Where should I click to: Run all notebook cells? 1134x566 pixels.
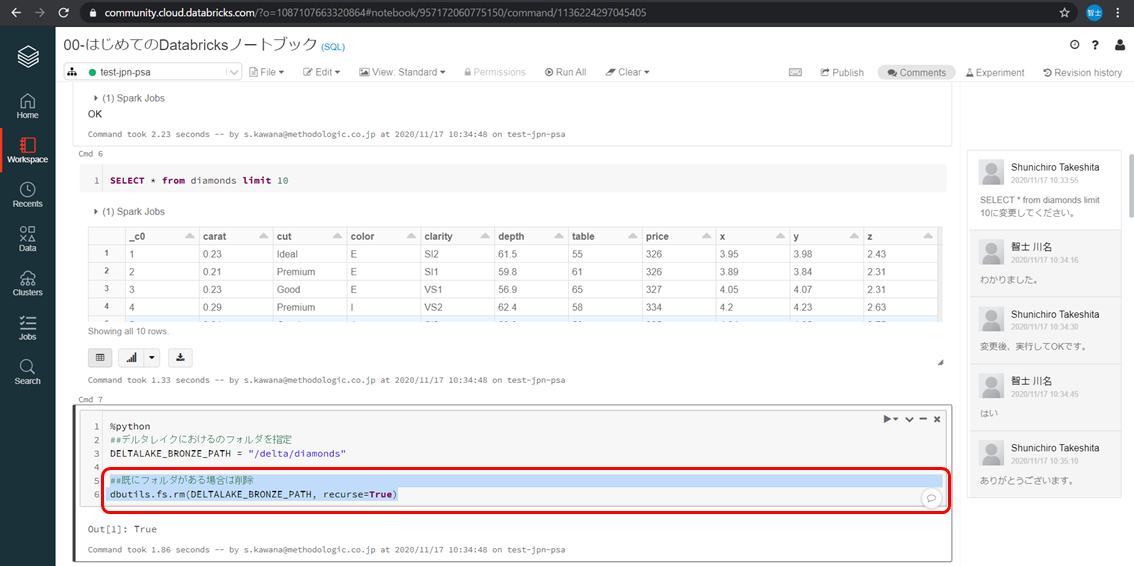pyautogui.click(x=566, y=72)
